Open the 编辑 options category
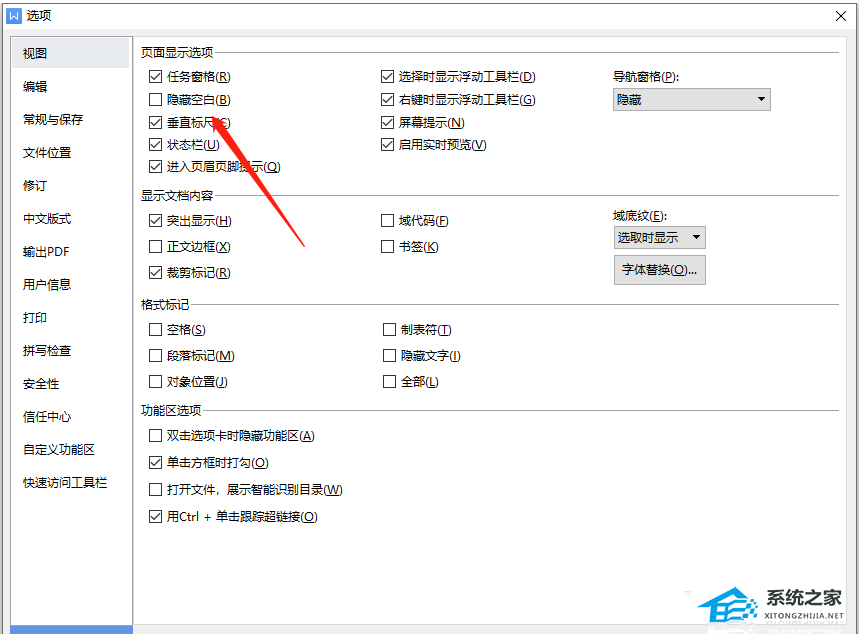Viewport: 859px width, 634px height. pyautogui.click(x=35, y=87)
